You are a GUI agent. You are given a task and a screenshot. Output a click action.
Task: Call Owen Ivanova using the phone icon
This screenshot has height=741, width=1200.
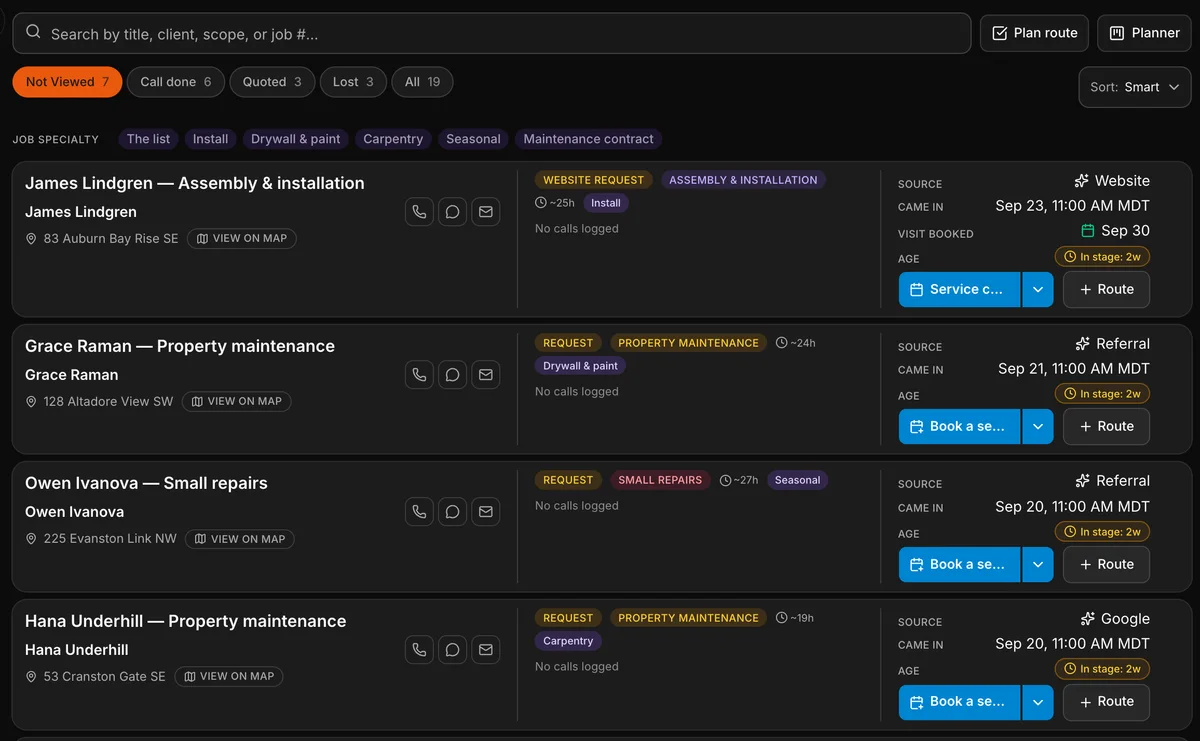[419, 512]
